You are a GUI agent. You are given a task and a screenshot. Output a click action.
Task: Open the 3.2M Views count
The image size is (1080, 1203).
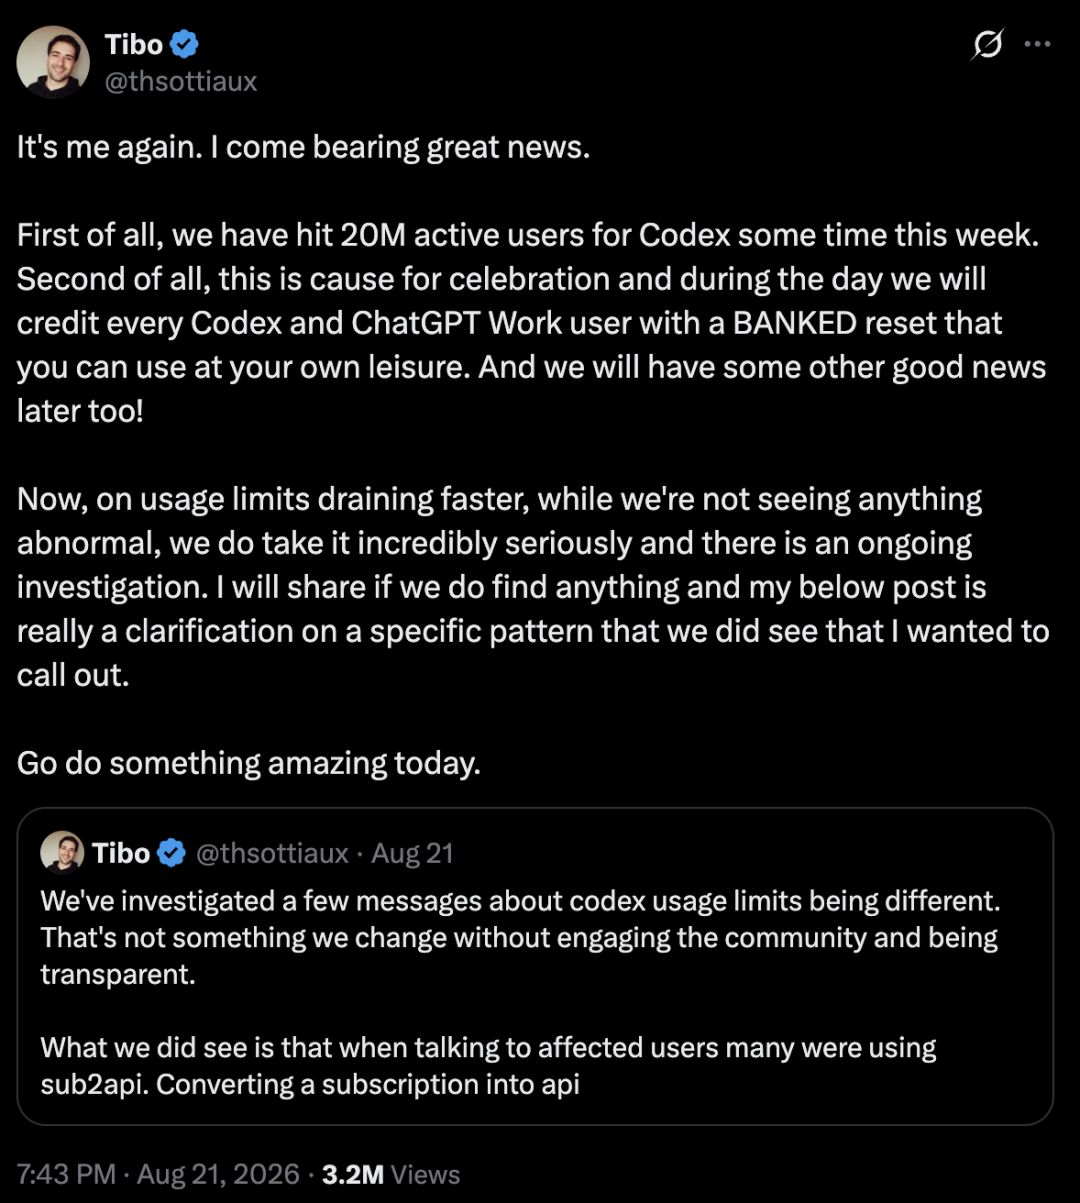click(x=391, y=1174)
